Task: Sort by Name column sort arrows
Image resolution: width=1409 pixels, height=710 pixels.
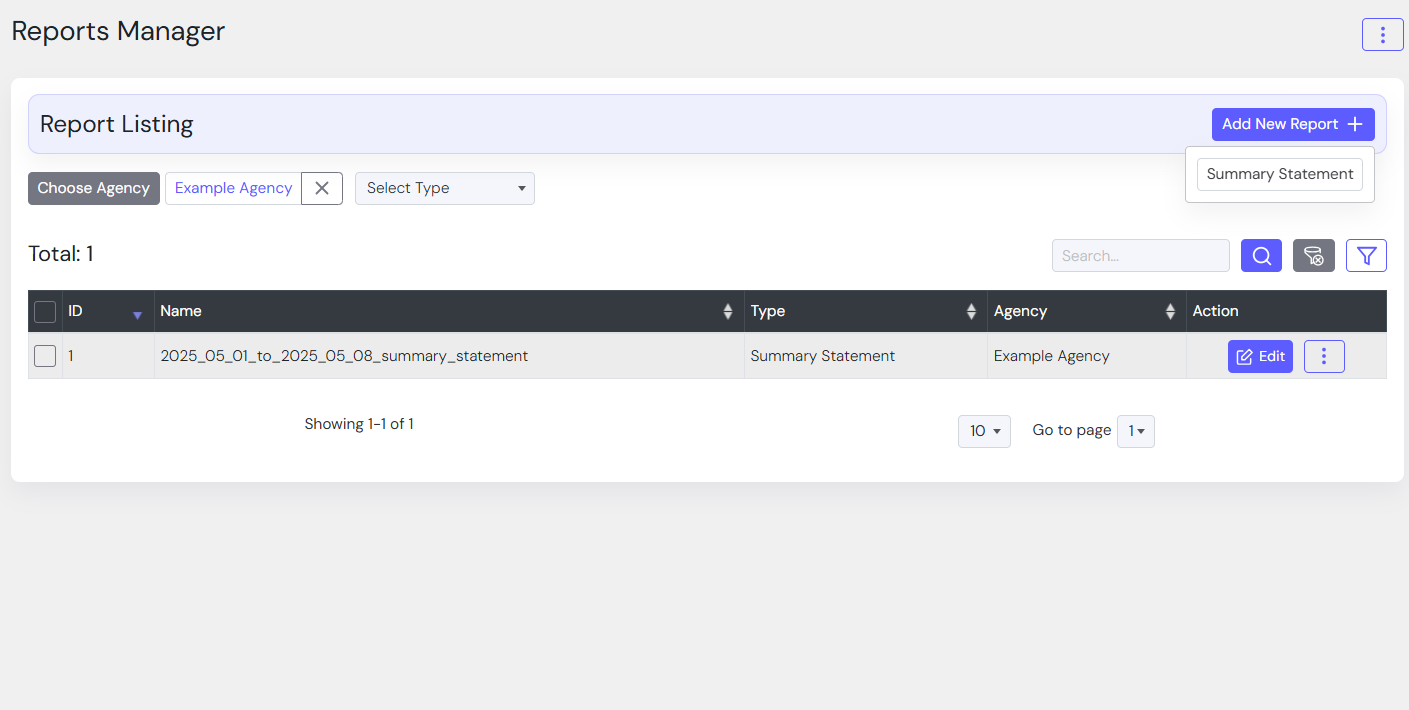Action: pyautogui.click(x=728, y=312)
